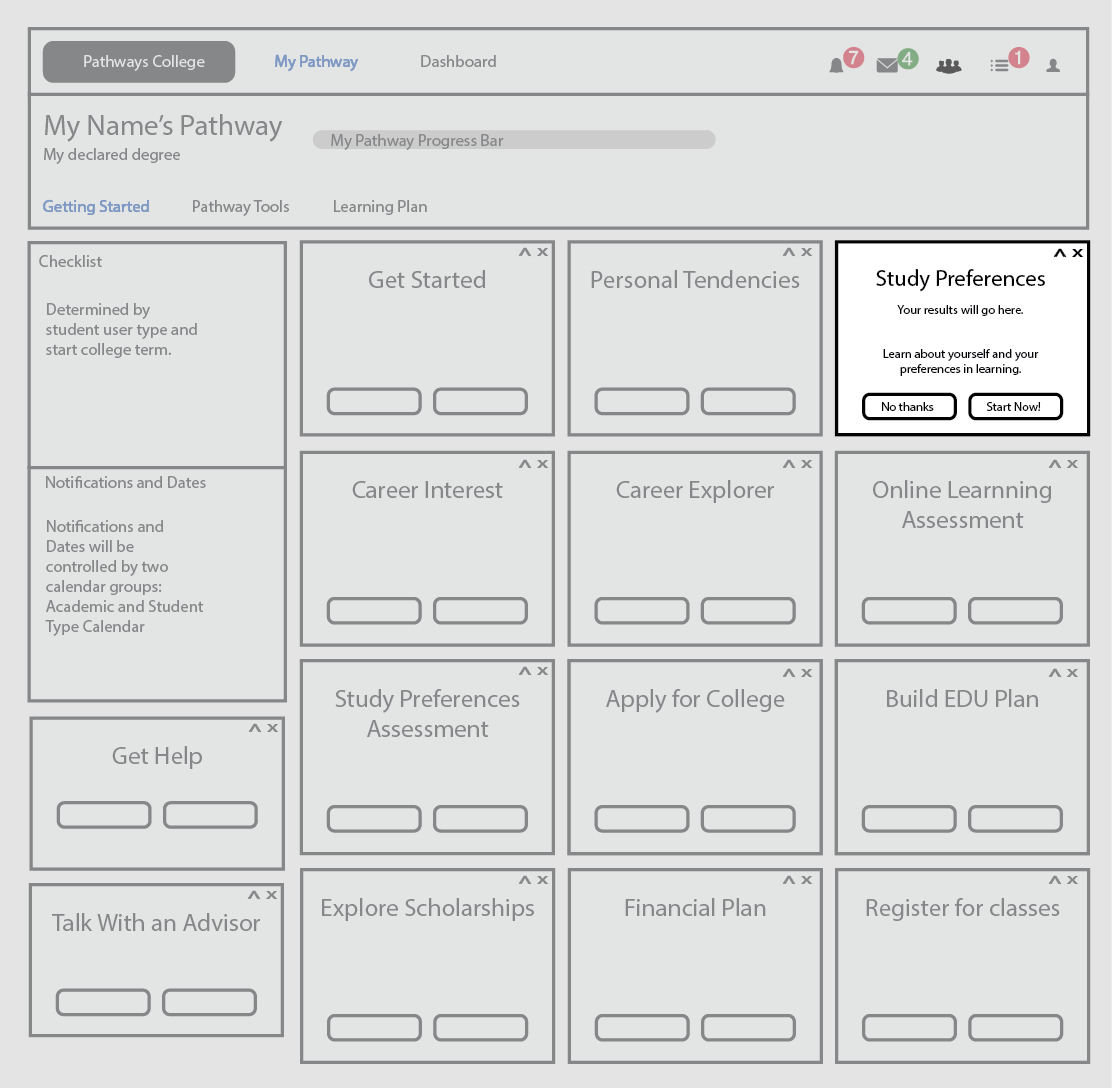Click the No thanks button
This screenshot has width=1113, height=1088.
[x=909, y=406]
